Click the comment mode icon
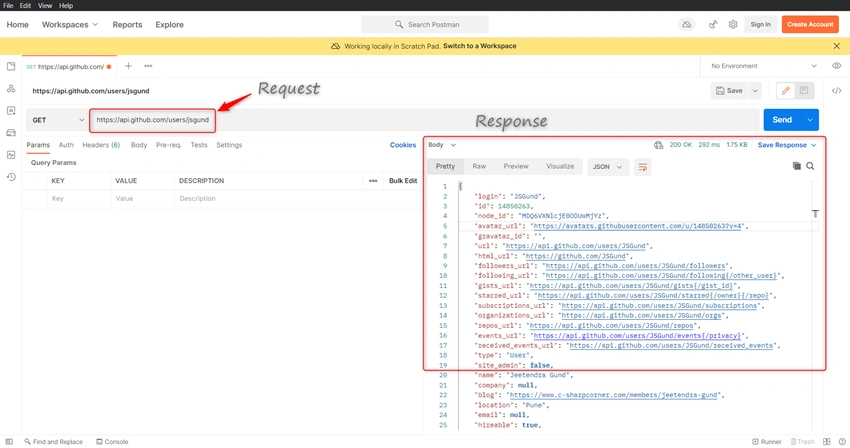Viewport: 850px width, 448px height. (804, 91)
